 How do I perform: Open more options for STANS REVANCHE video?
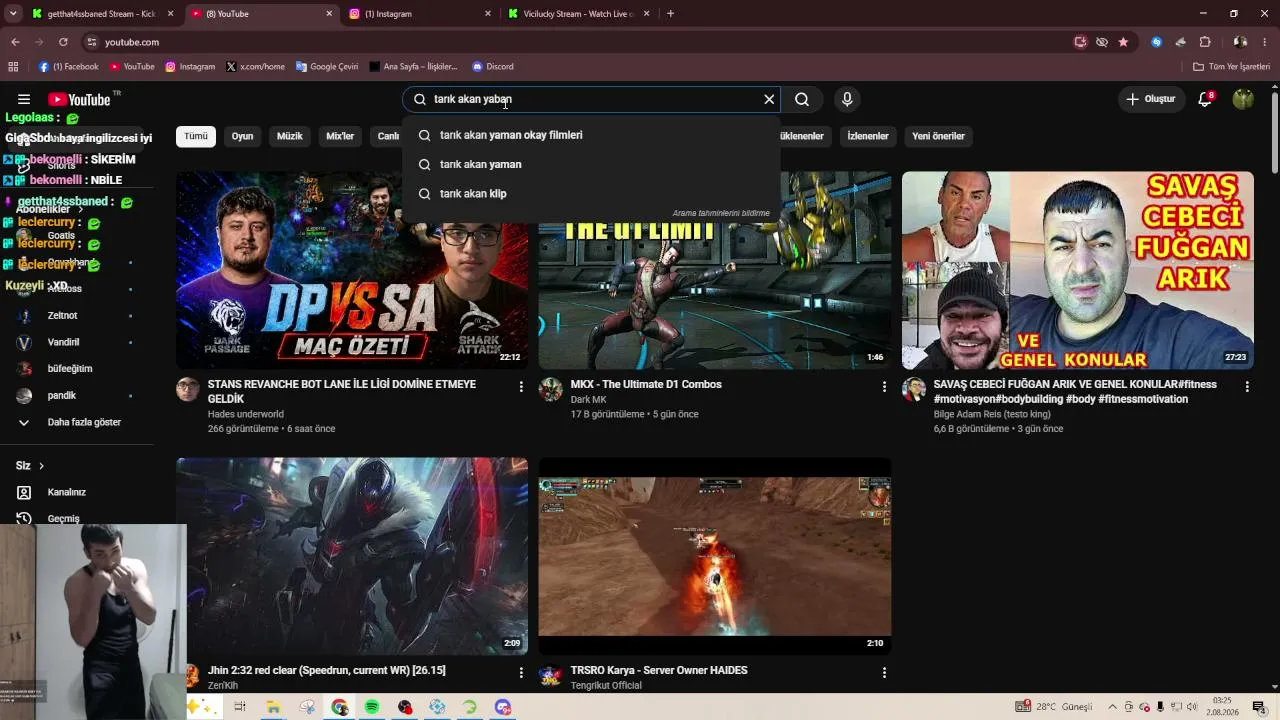pos(521,386)
